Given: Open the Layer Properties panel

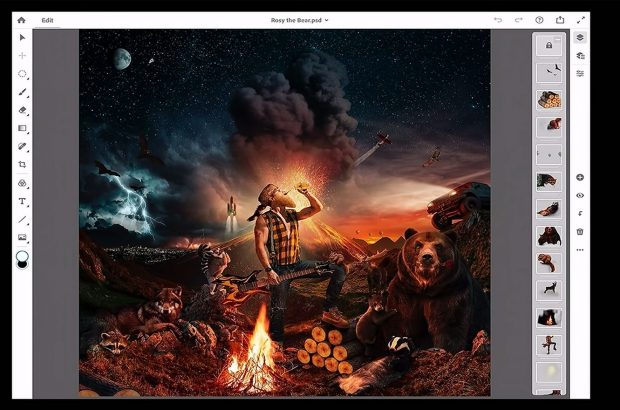Looking at the screenshot, I should [x=580, y=74].
